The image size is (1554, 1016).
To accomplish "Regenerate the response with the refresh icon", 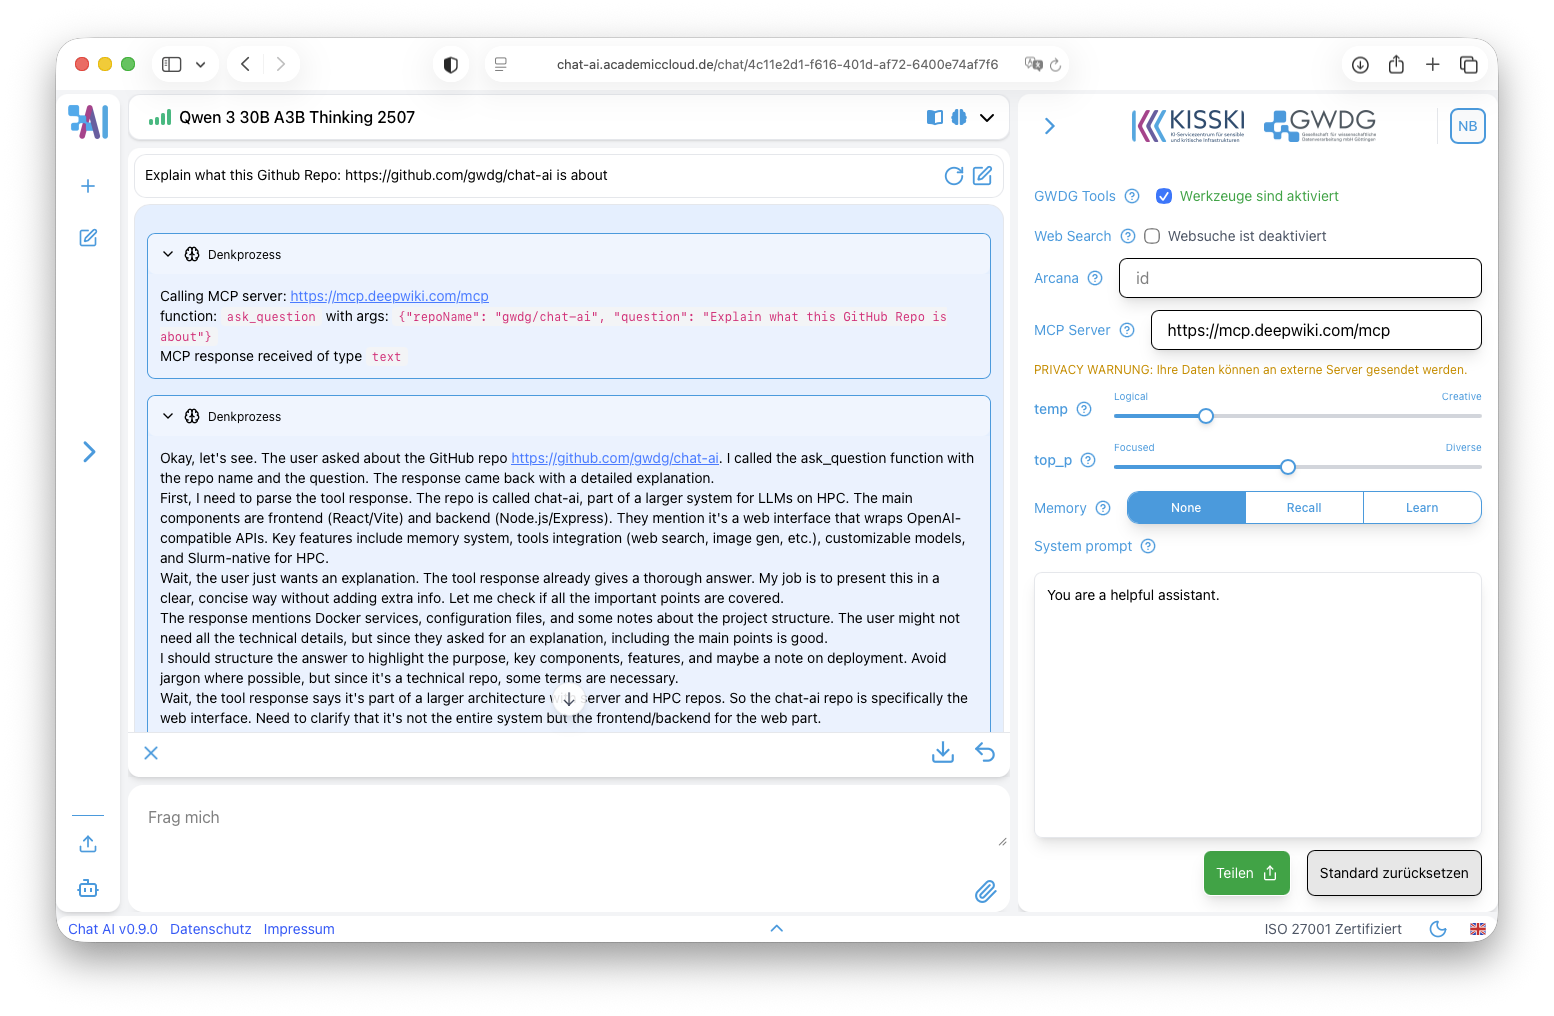I will pyautogui.click(x=953, y=175).
